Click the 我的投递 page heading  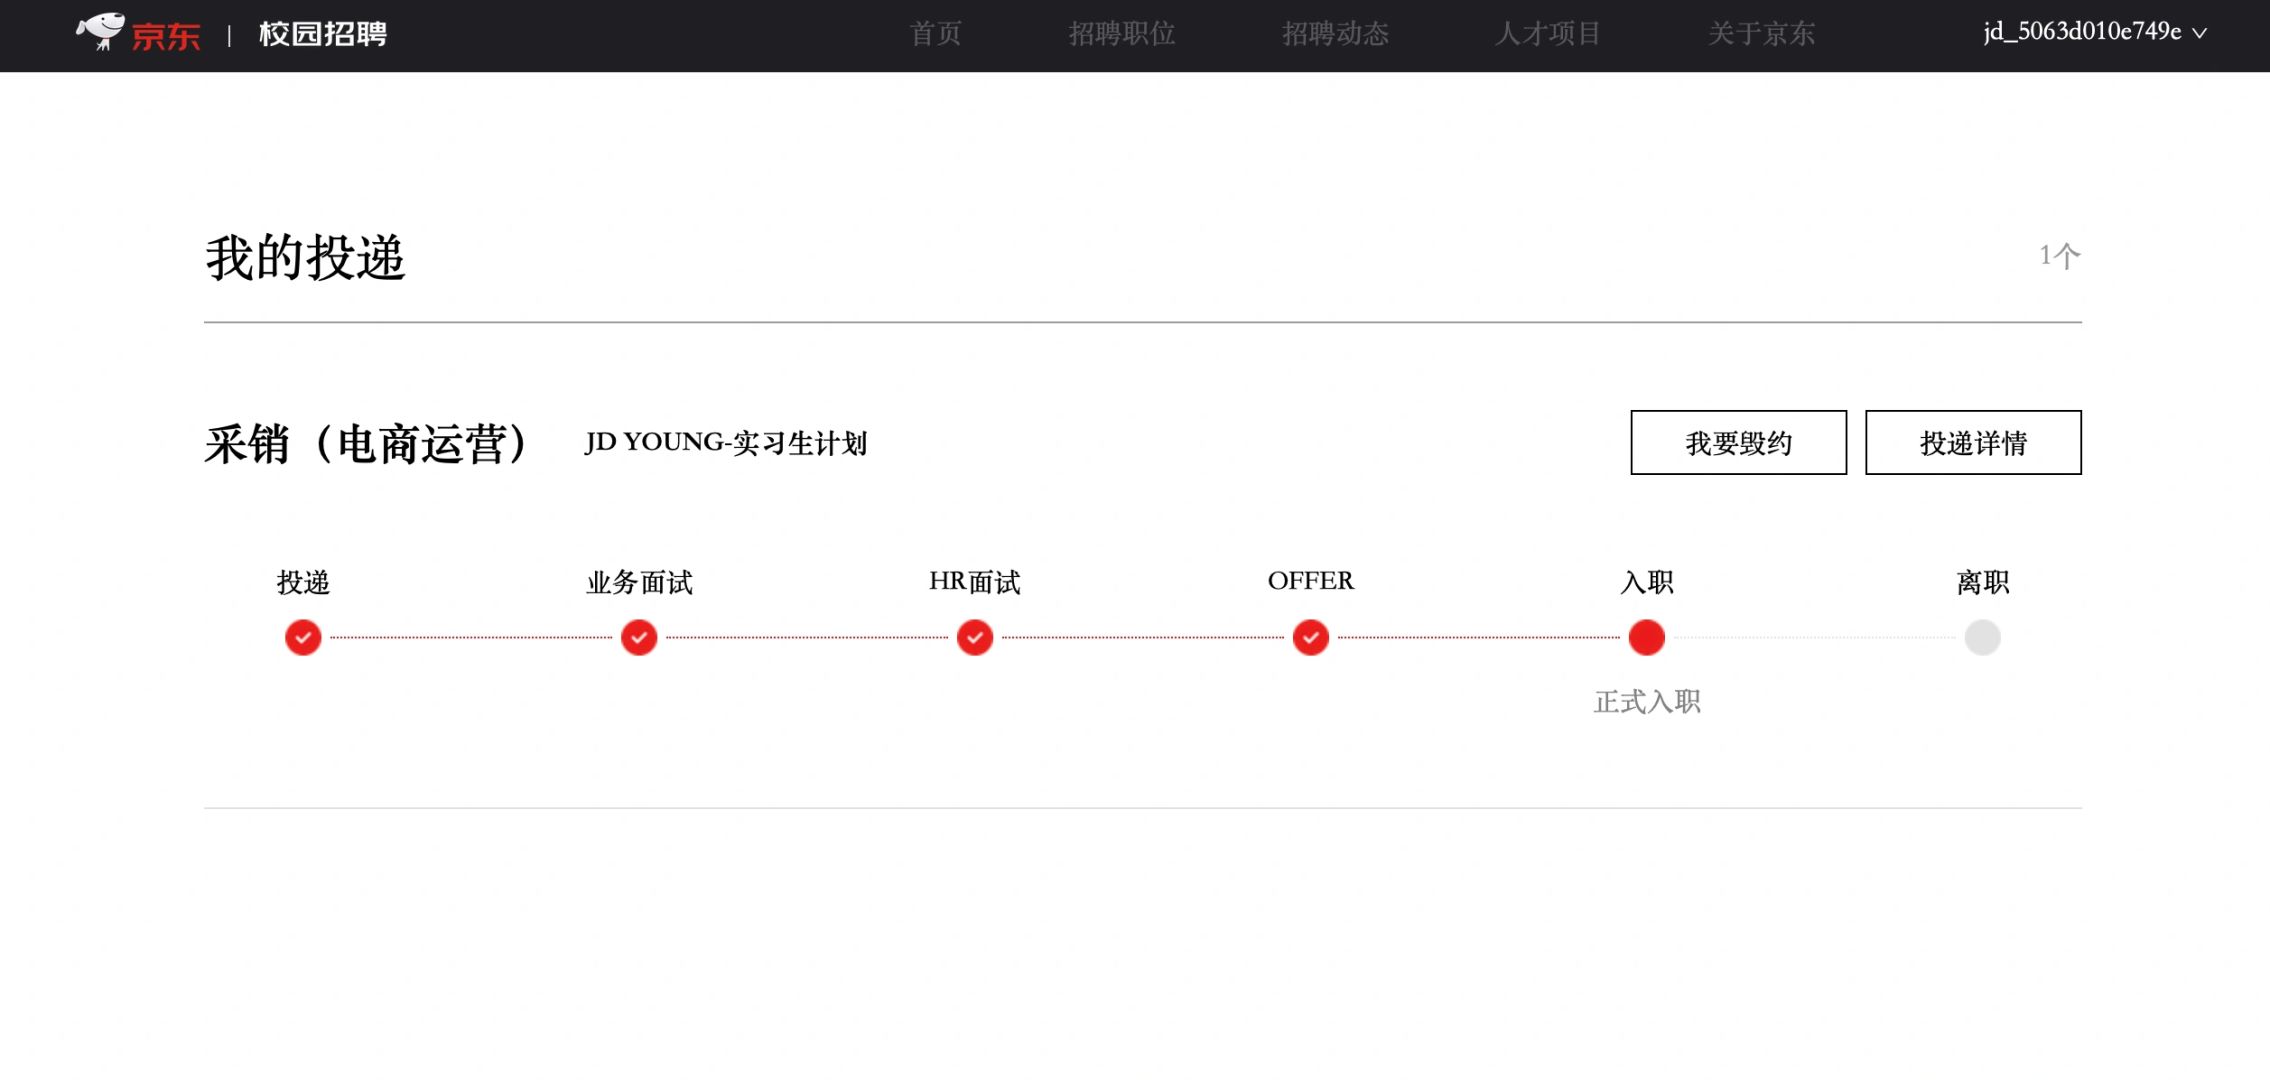tap(305, 258)
